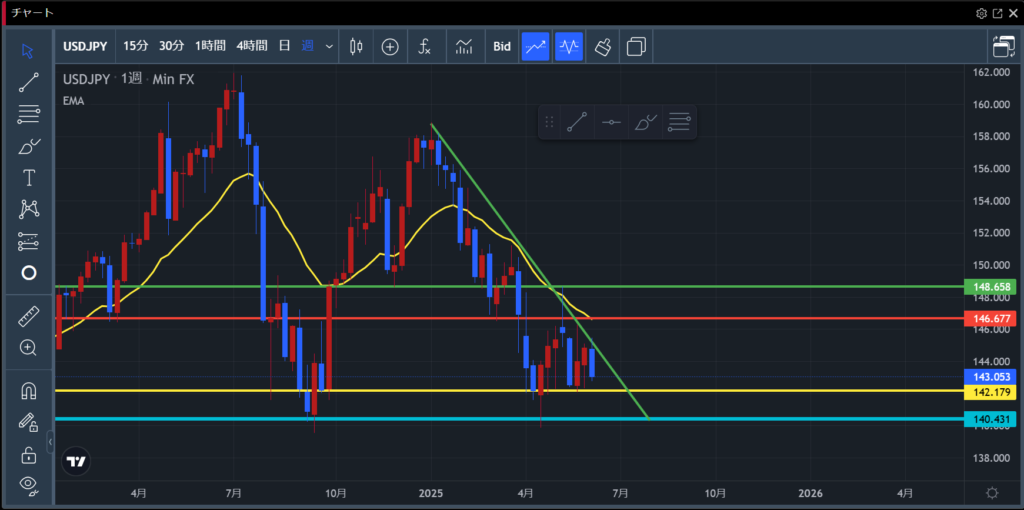Select the cursor arrow tool
The width and height of the screenshot is (1024, 510).
[x=28, y=51]
